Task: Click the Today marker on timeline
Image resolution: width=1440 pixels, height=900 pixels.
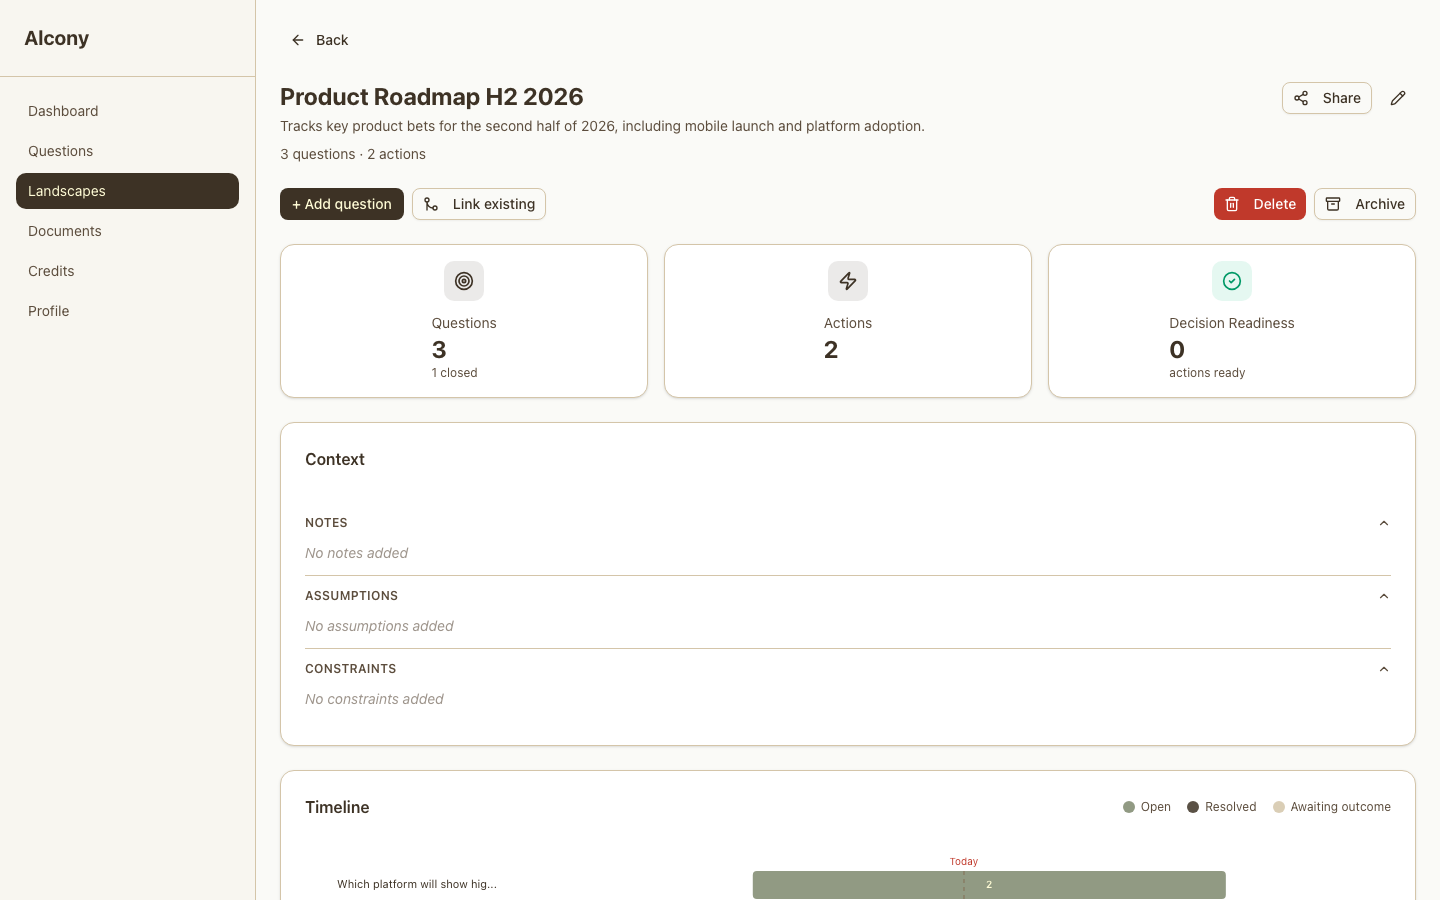Action: 964,861
